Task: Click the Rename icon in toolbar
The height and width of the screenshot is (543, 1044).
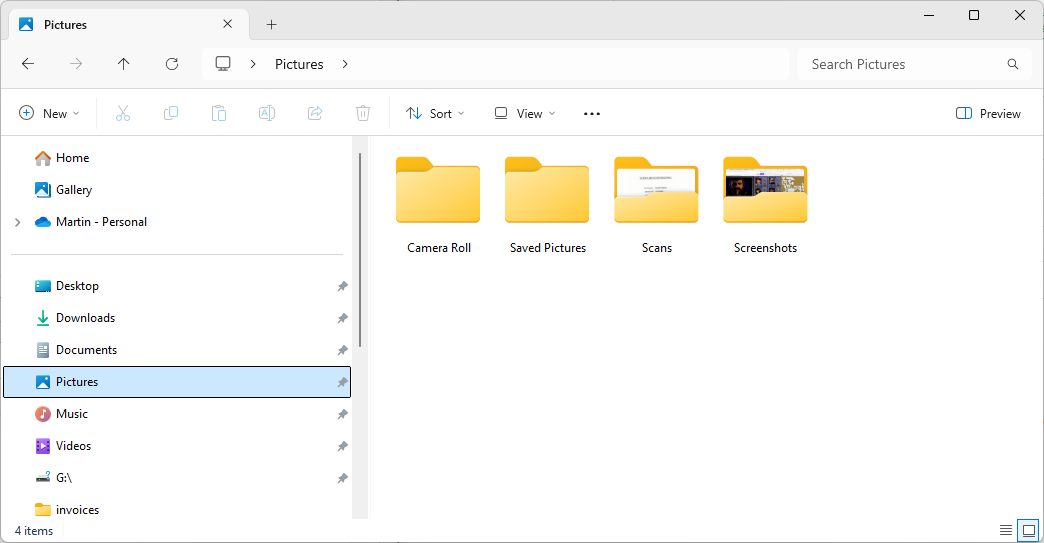Action: [267, 113]
